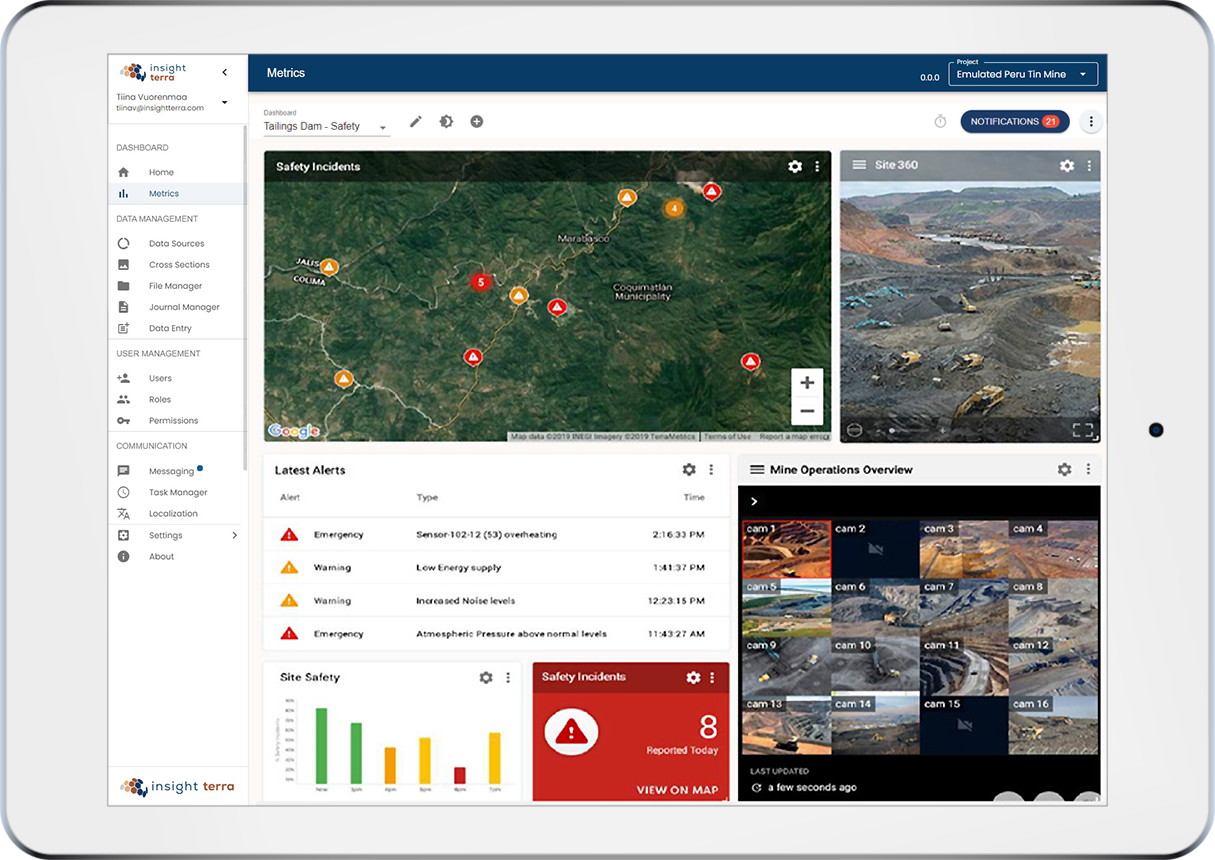Toggle the theme brightness icon beside the pencil
Viewport: 1215px width, 860px height.
point(446,120)
